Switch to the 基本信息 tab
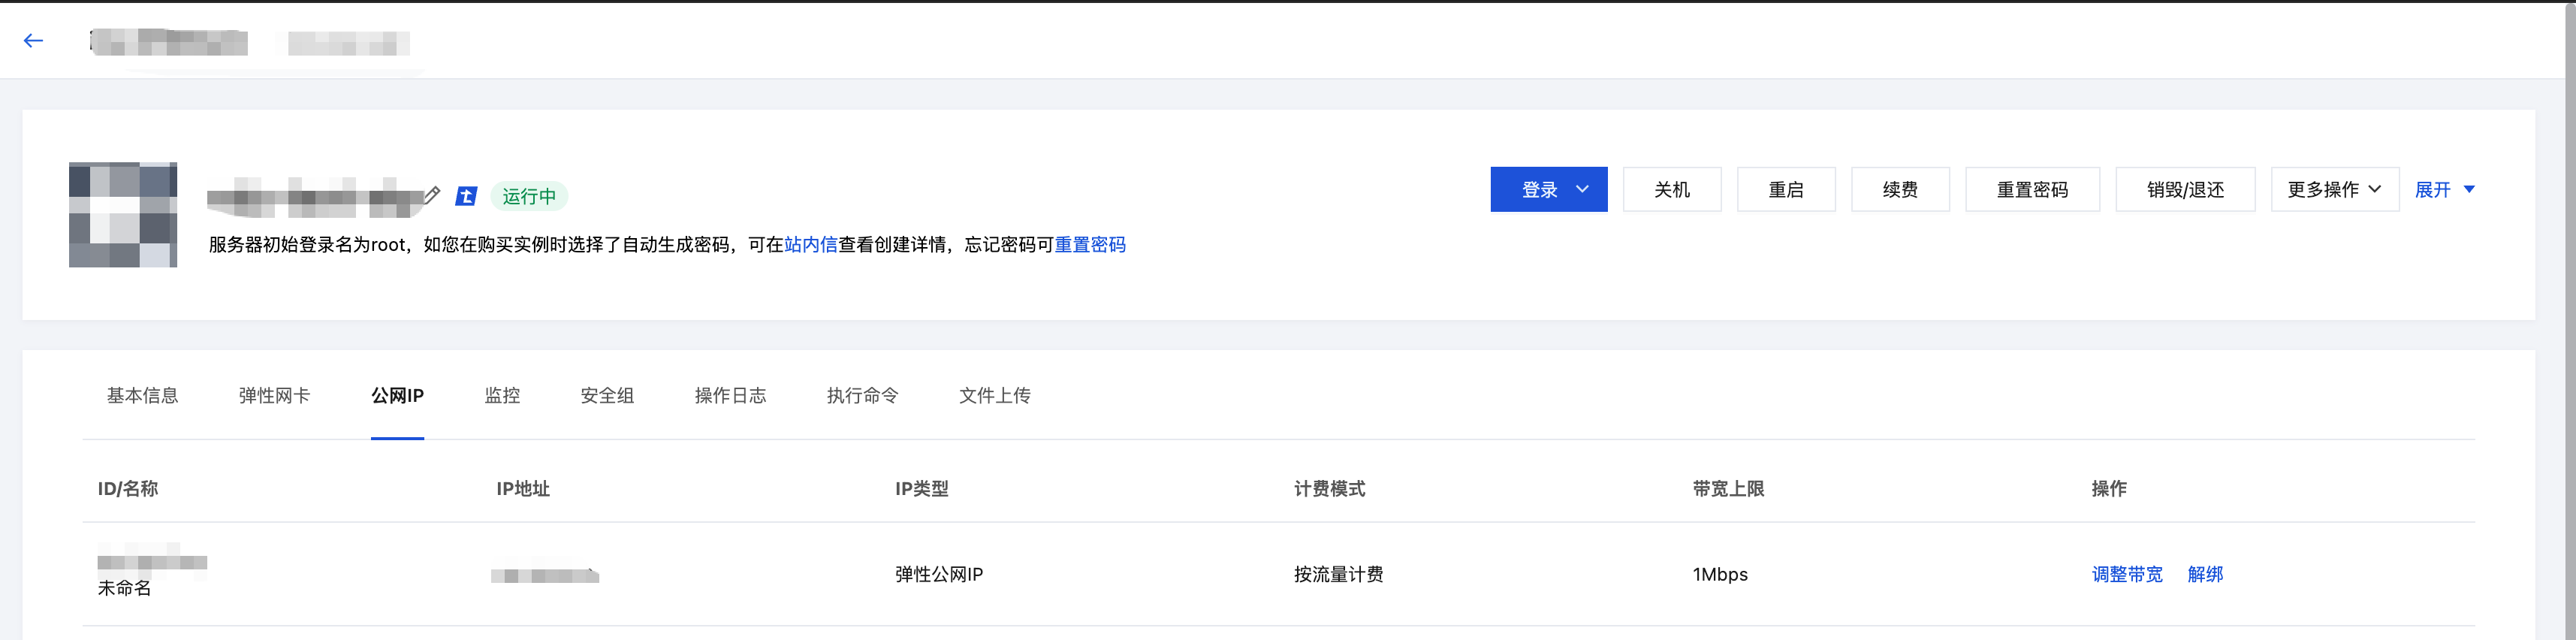The height and width of the screenshot is (640, 2576). pos(142,396)
